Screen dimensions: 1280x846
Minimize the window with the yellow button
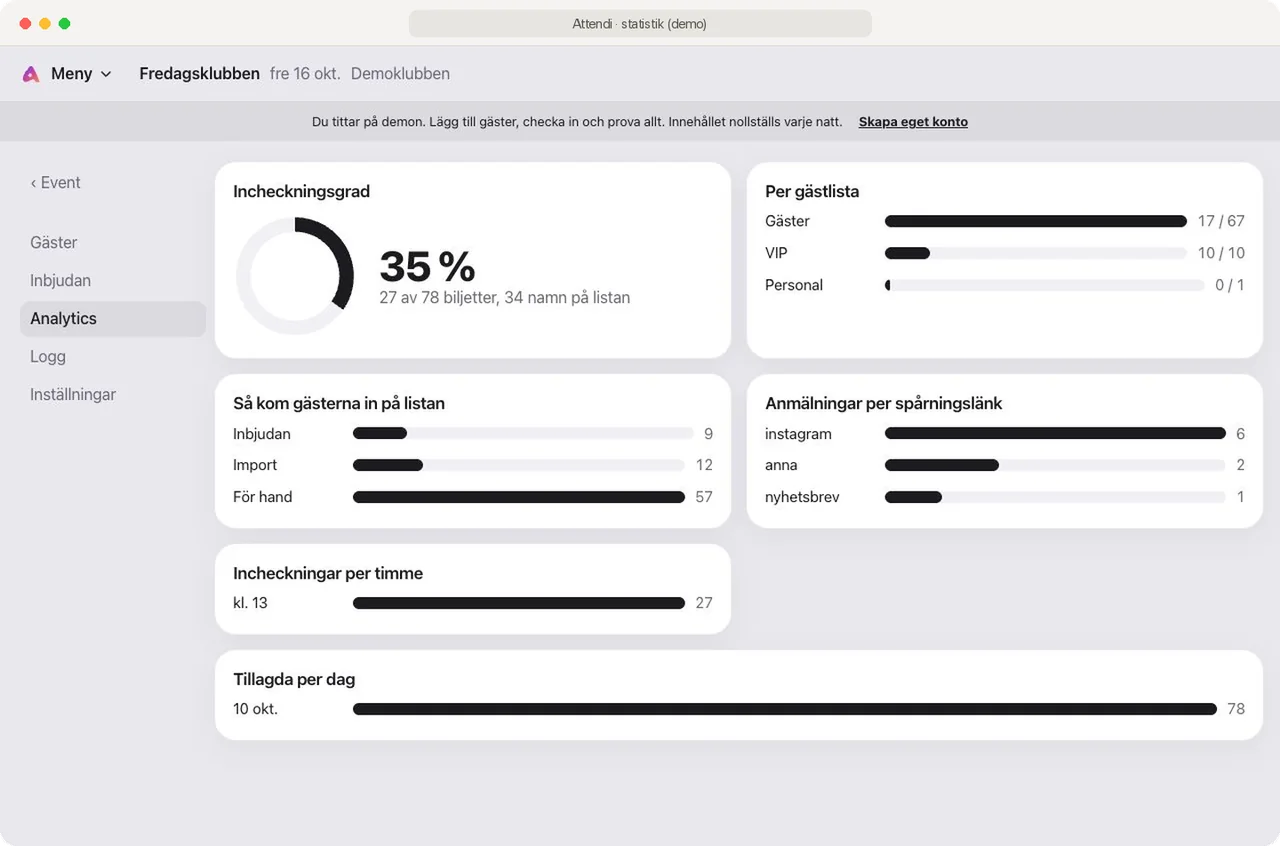(x=45, y=24)
